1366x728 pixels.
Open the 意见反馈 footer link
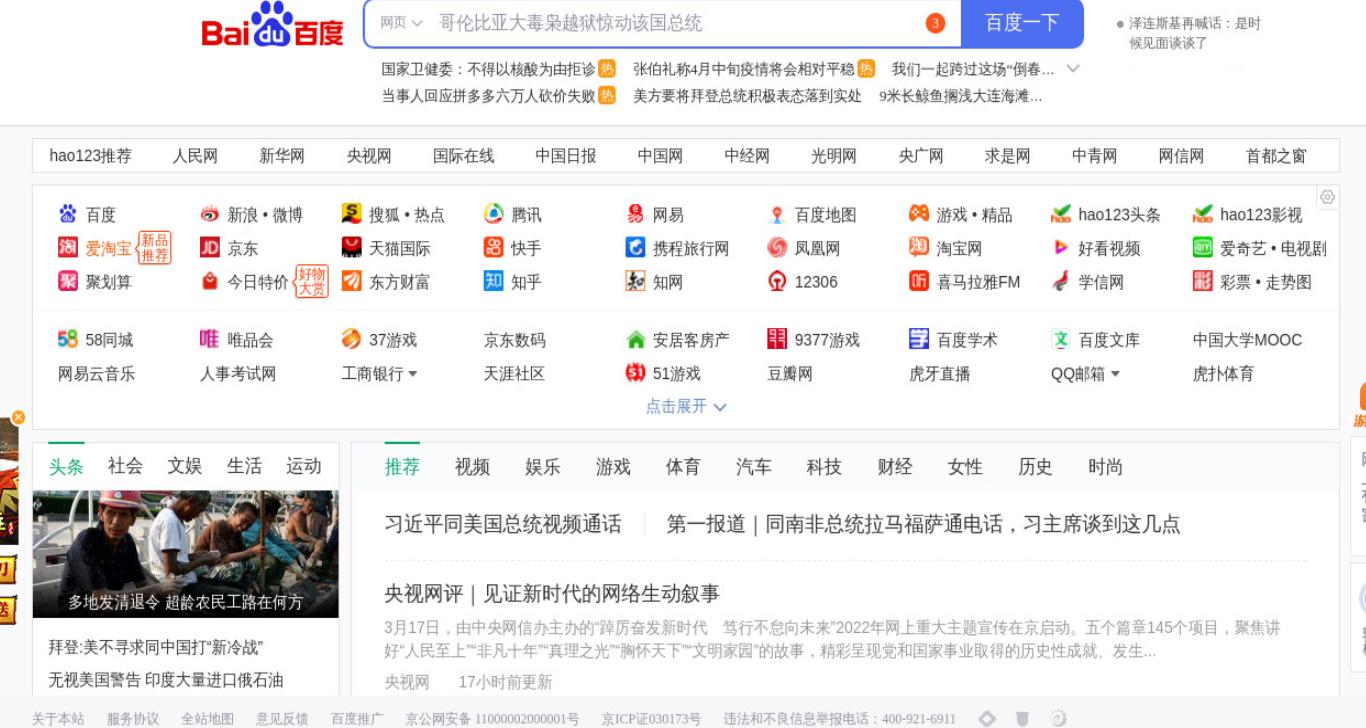tap(282, 719)
